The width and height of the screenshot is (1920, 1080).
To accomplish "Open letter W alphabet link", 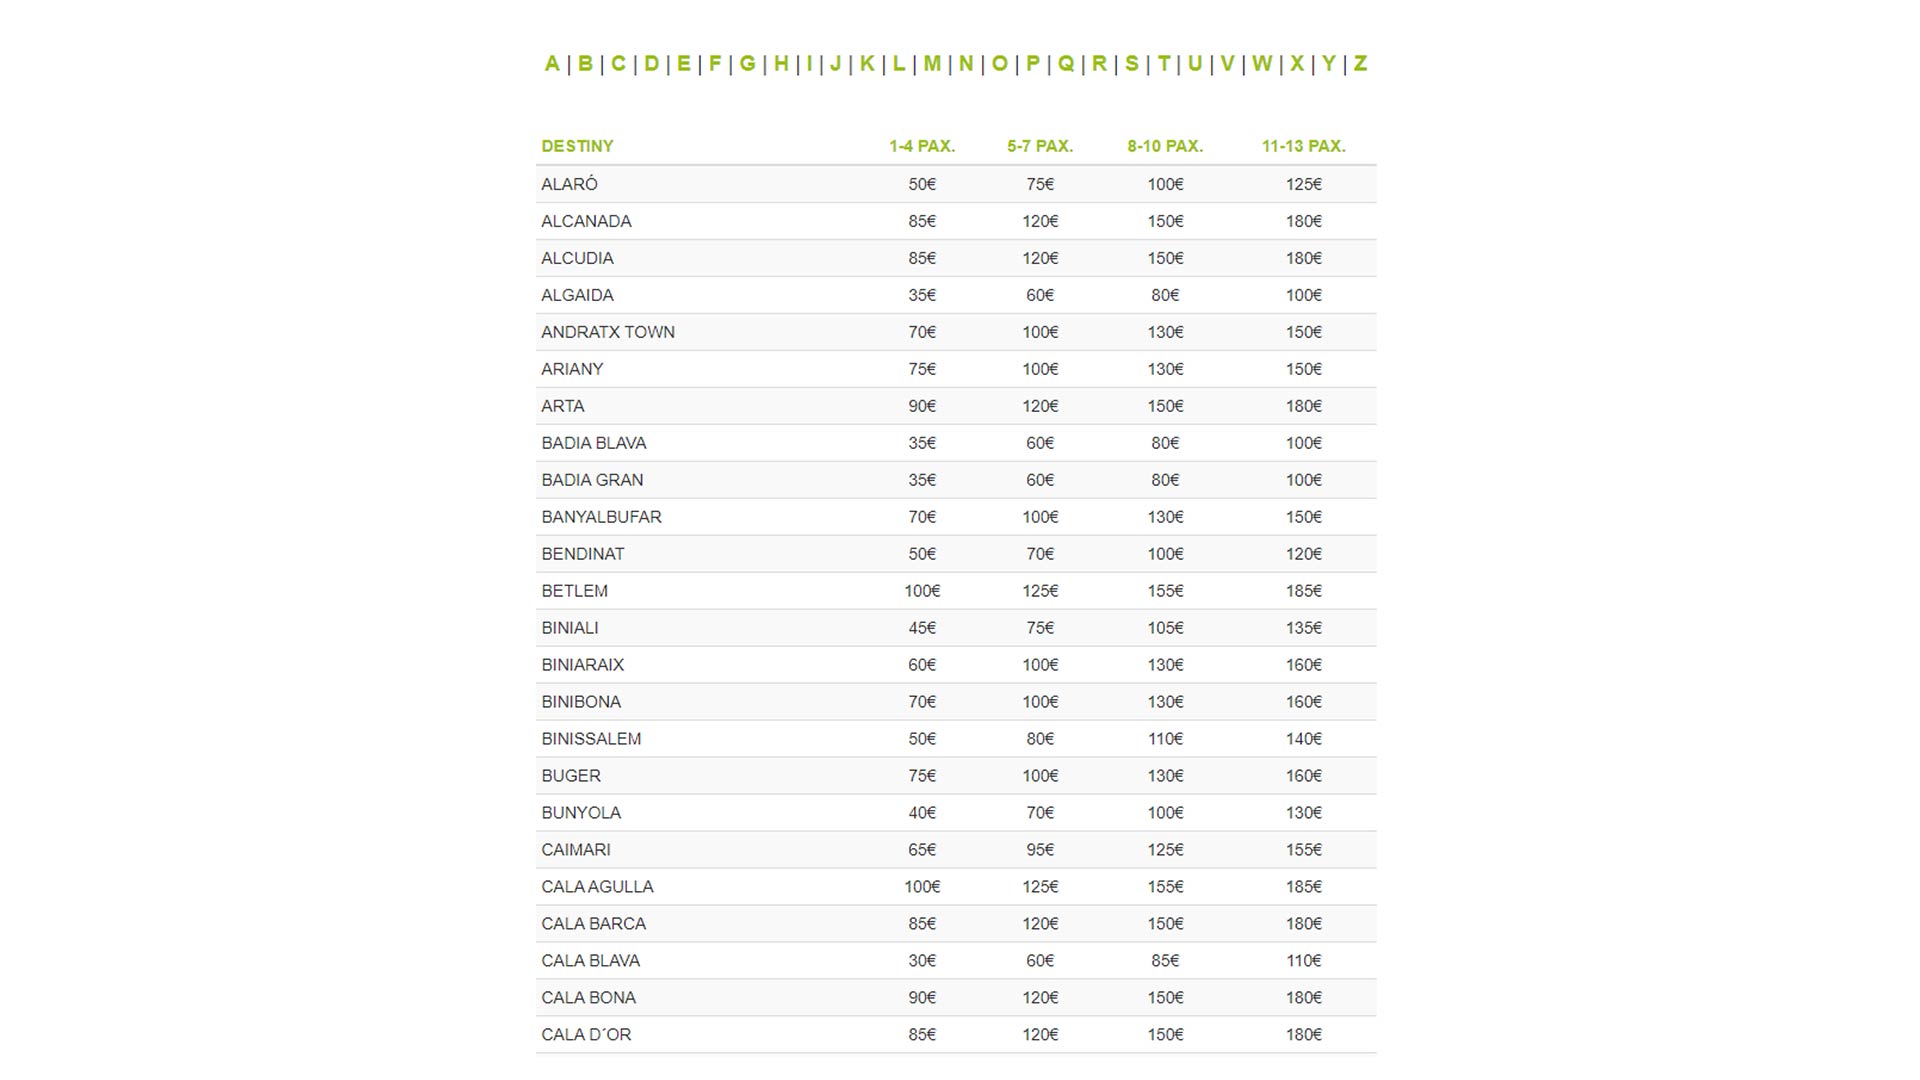I will 1262,64.
